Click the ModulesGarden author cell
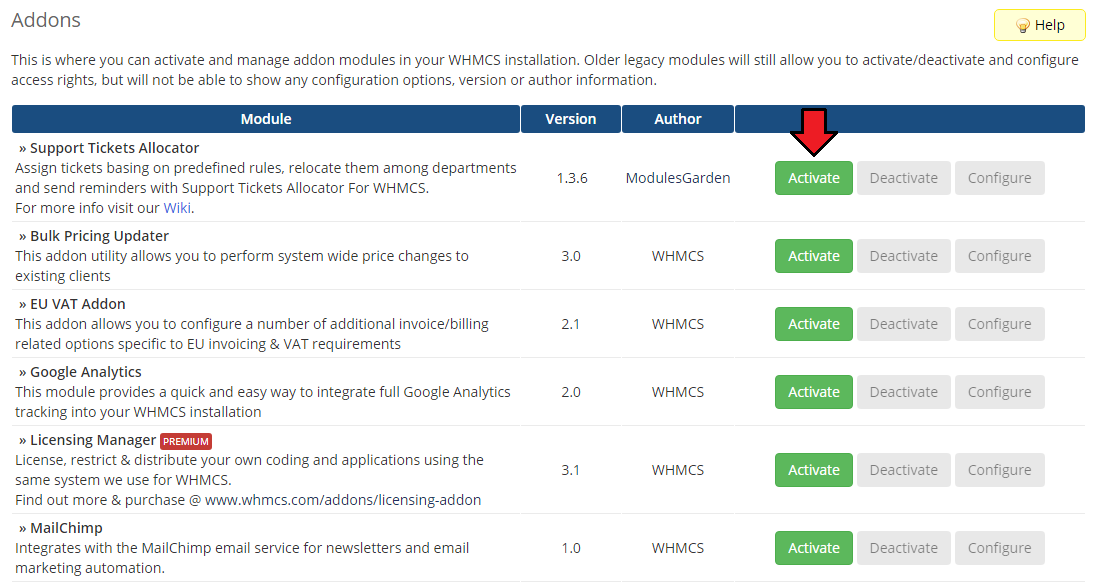Screen dimensions: 1097x587 click(x=678, y=178)
